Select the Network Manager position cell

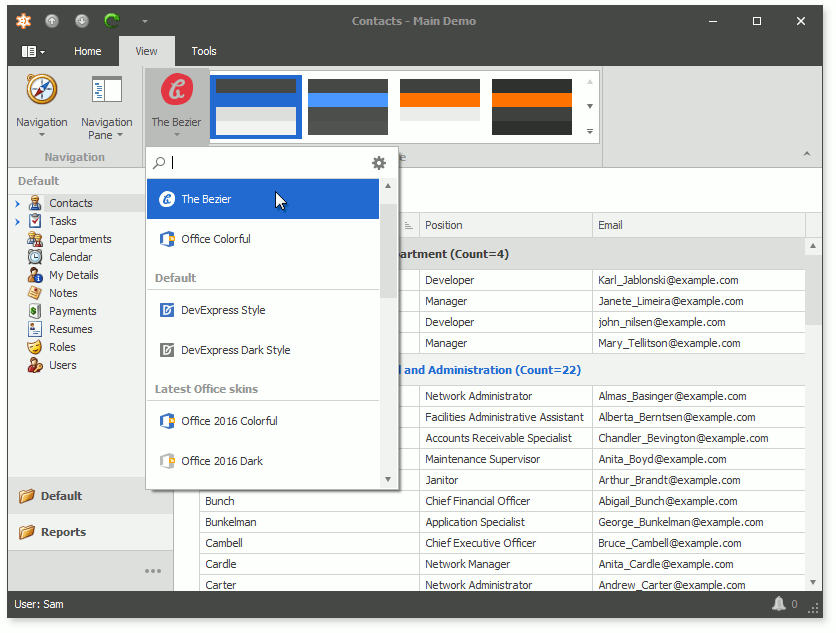pyautogui.click(x=505, y=564)
